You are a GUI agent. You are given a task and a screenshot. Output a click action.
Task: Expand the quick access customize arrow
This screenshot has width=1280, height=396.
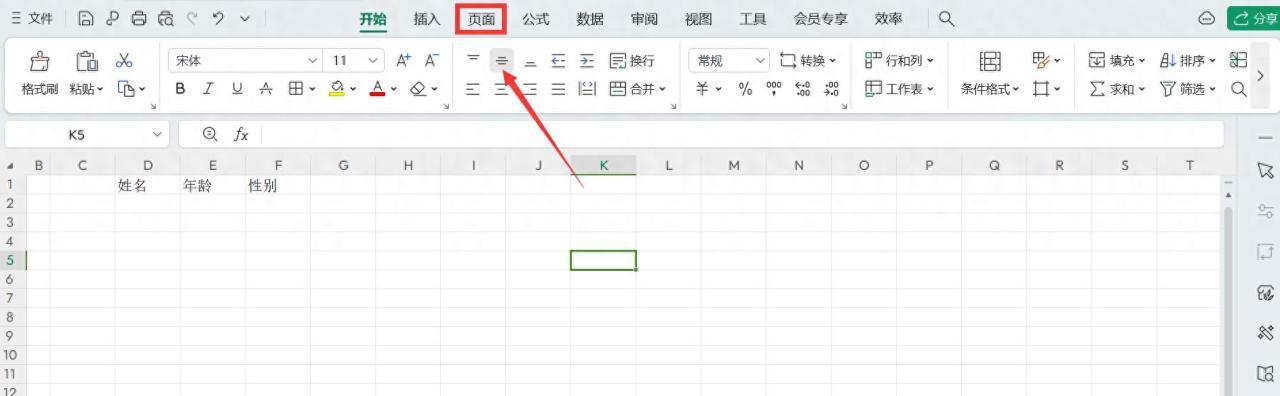pyautogui.click(x=245, y=19)
